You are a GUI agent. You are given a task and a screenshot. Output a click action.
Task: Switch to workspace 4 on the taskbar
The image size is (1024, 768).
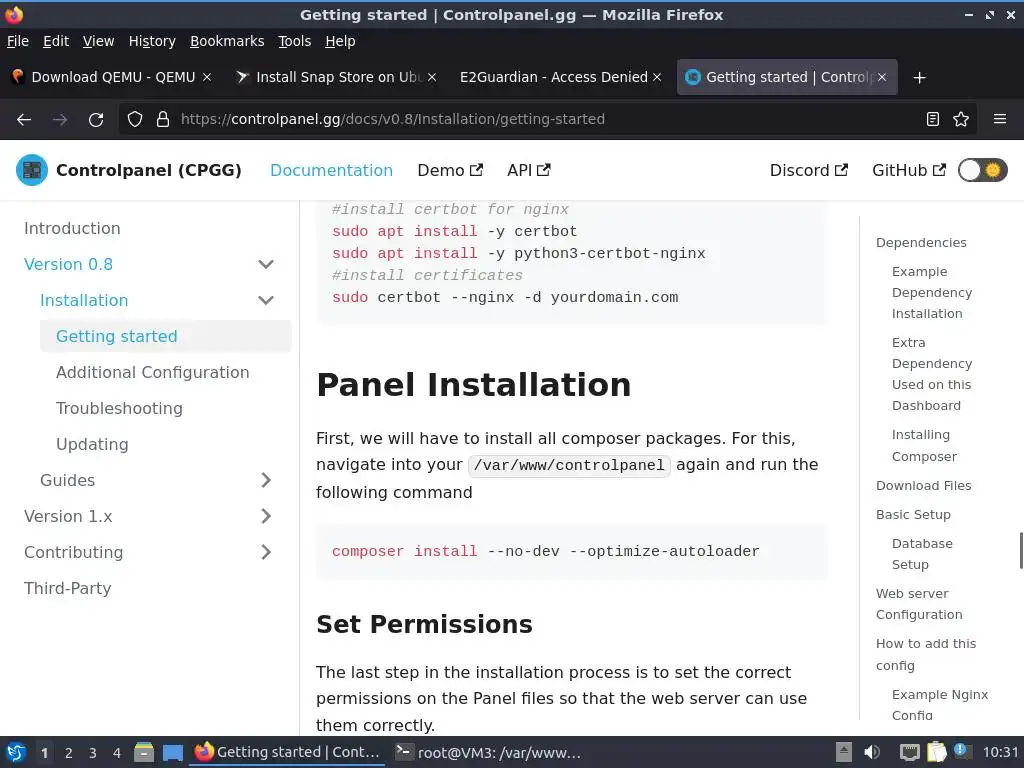point(116,753)
